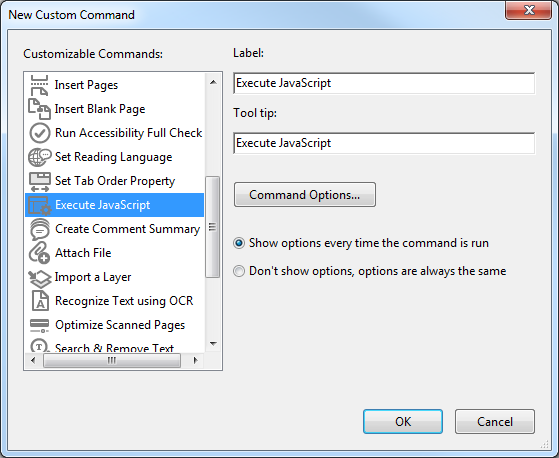Screen dimensions: 559x458
Task: Select Don't show options radio button
Action: point(239,271)
